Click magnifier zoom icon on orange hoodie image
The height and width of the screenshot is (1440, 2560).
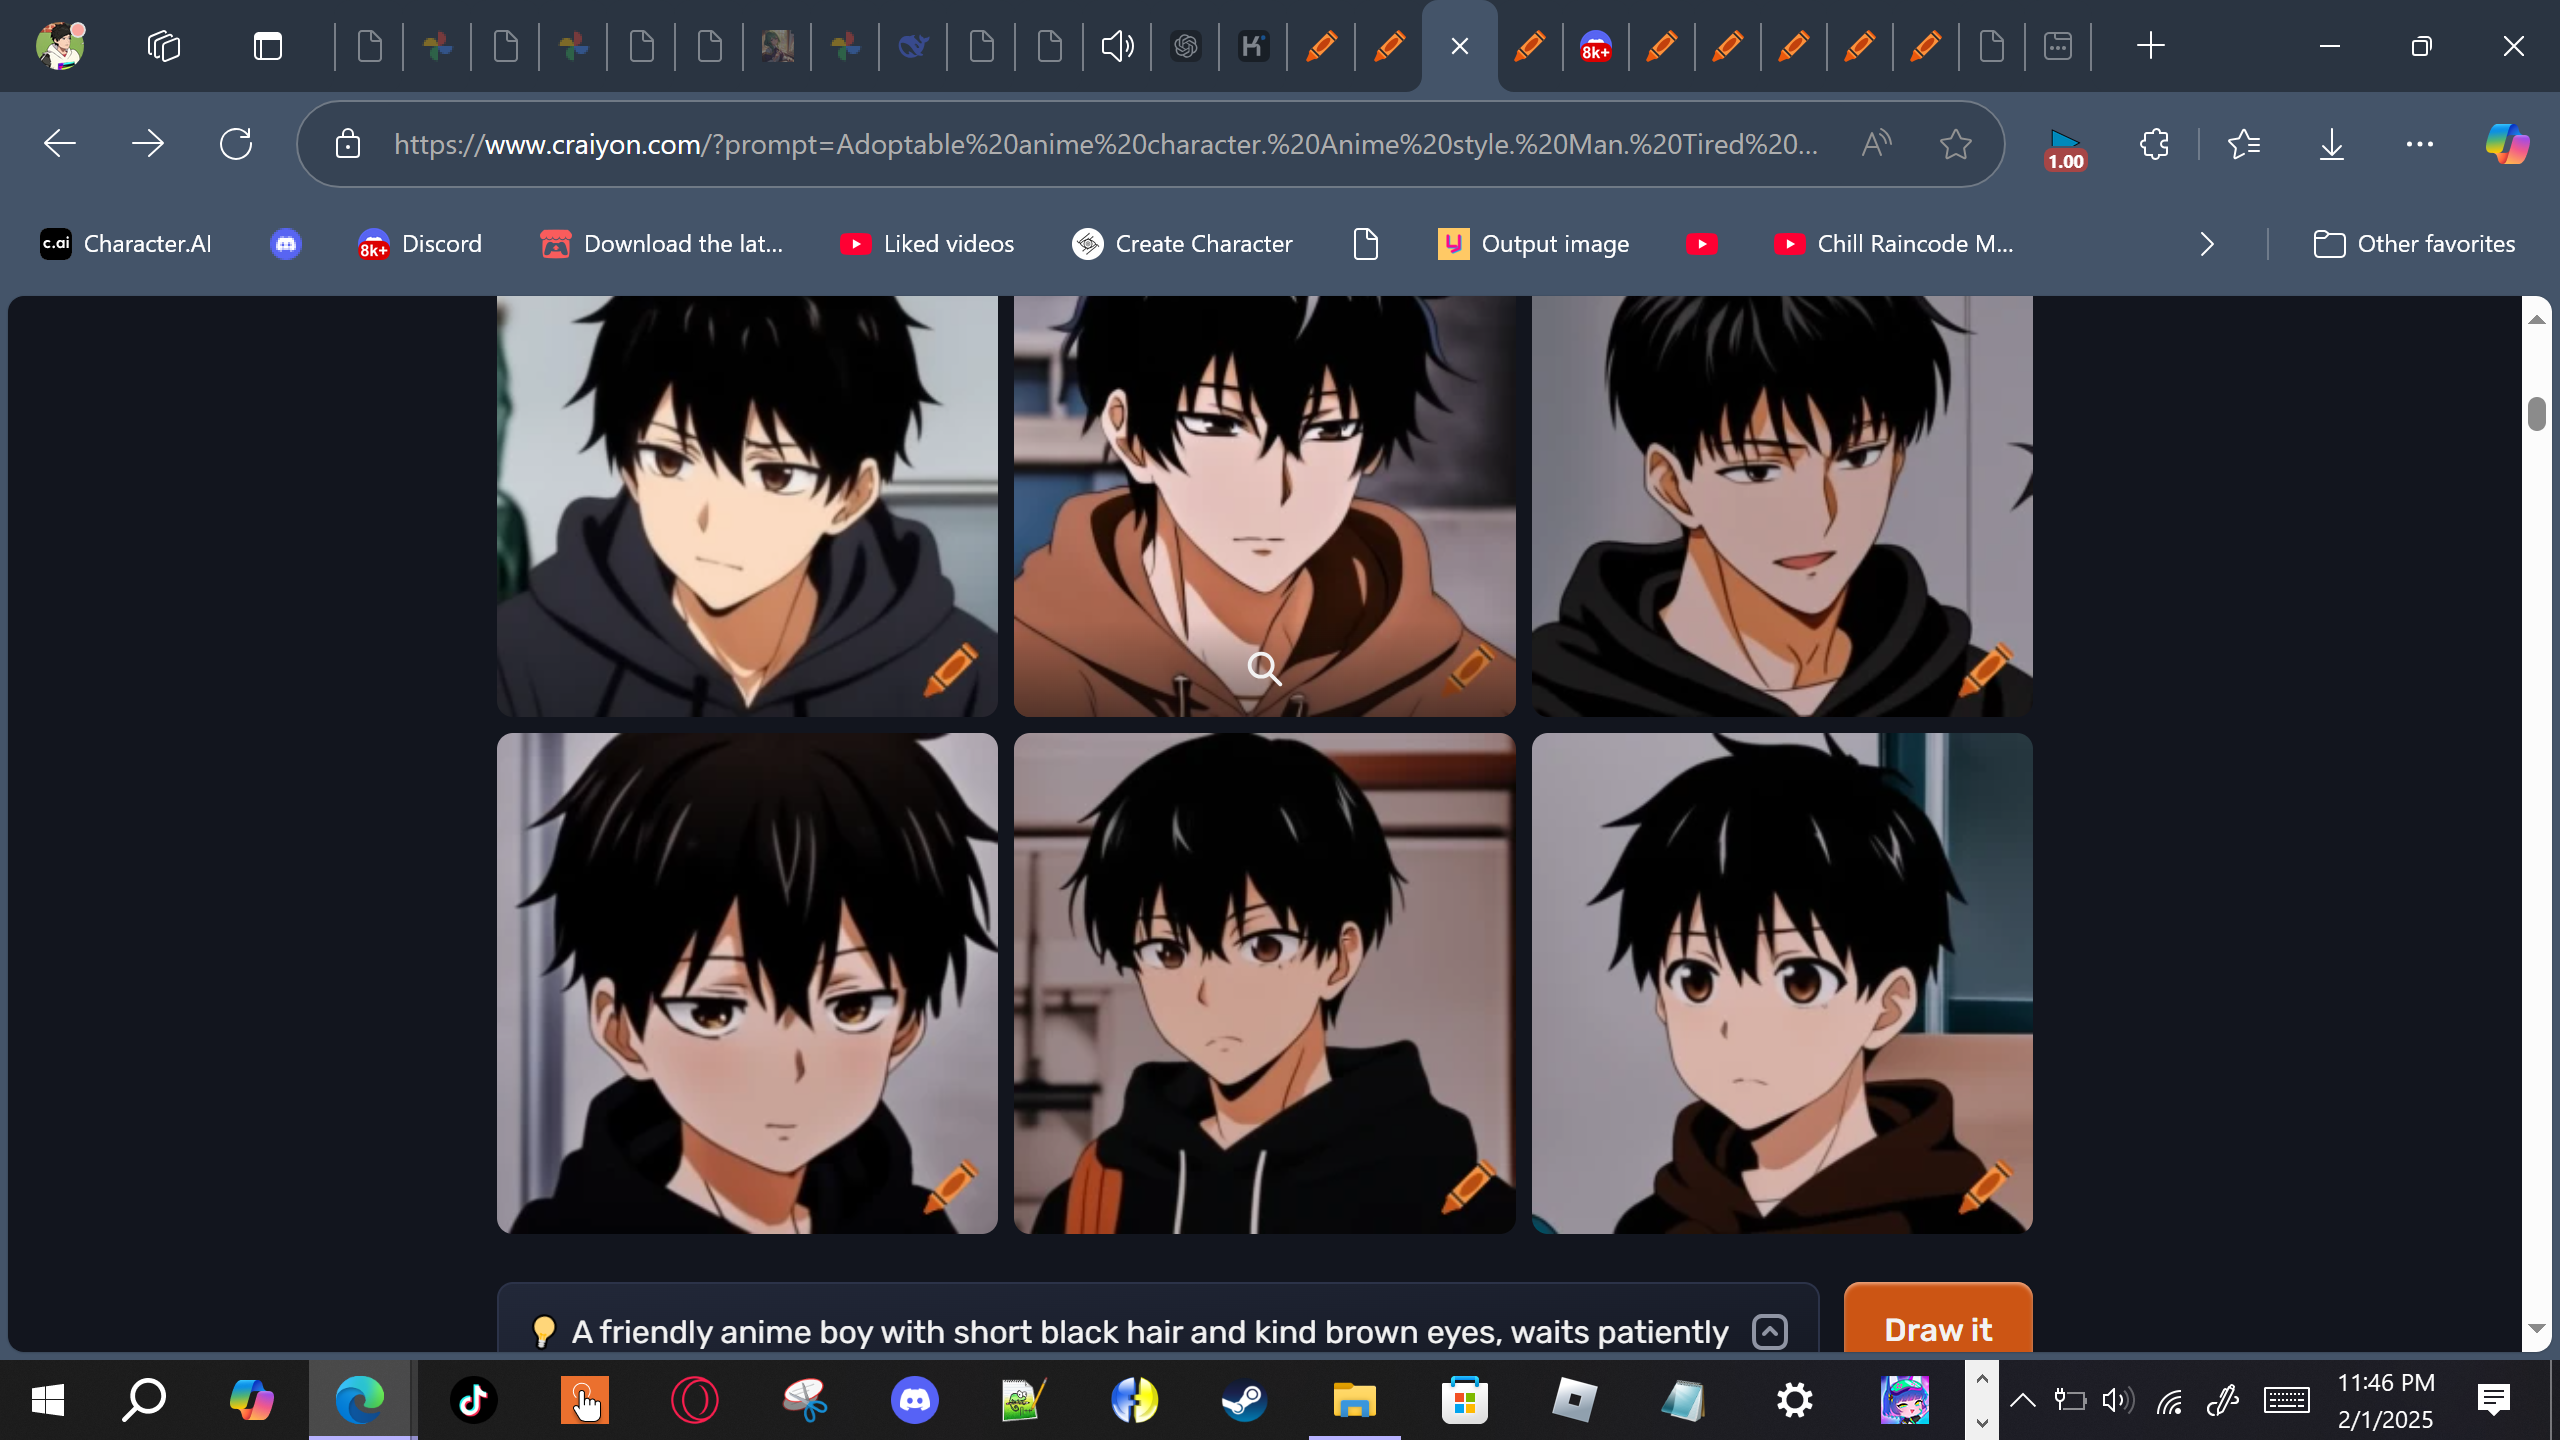tap(1264, 668)
